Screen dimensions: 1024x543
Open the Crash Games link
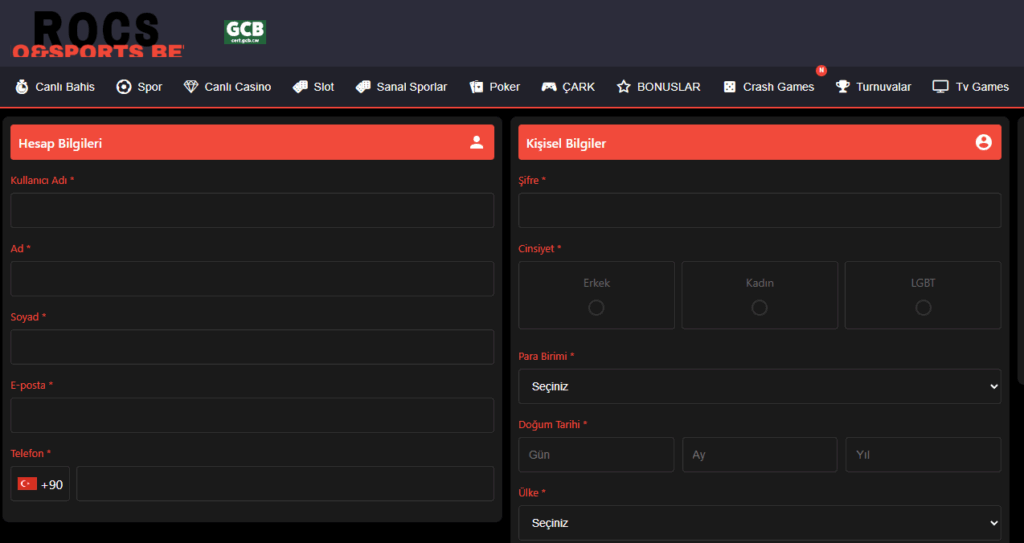coord(769,86)
